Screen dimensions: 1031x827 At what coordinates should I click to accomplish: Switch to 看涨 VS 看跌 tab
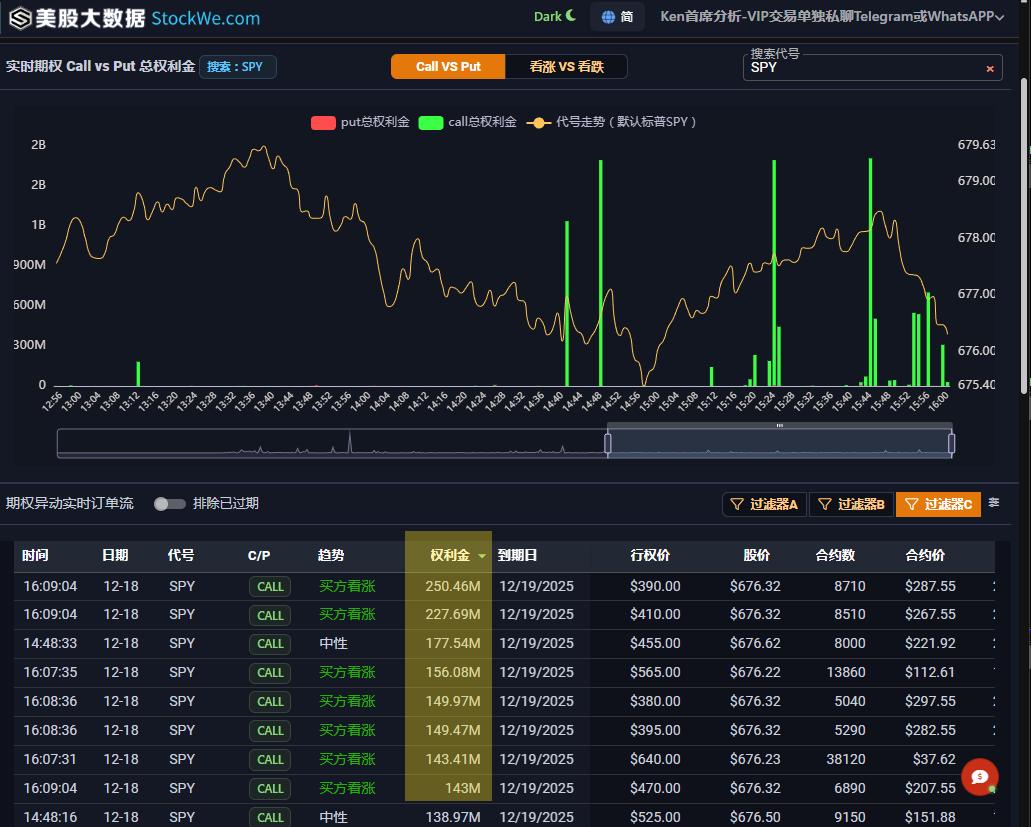(566, 67)
